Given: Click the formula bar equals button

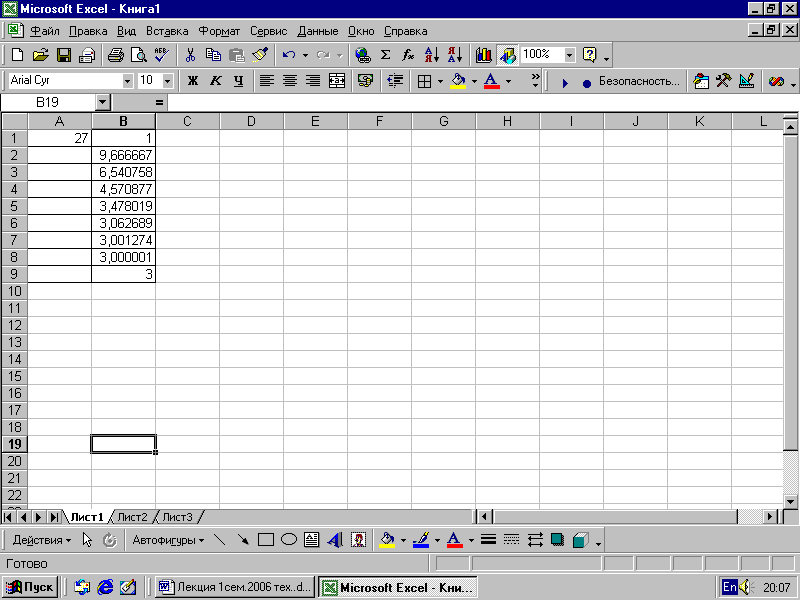Looking at the screenshot, I should tap(159, 103).
